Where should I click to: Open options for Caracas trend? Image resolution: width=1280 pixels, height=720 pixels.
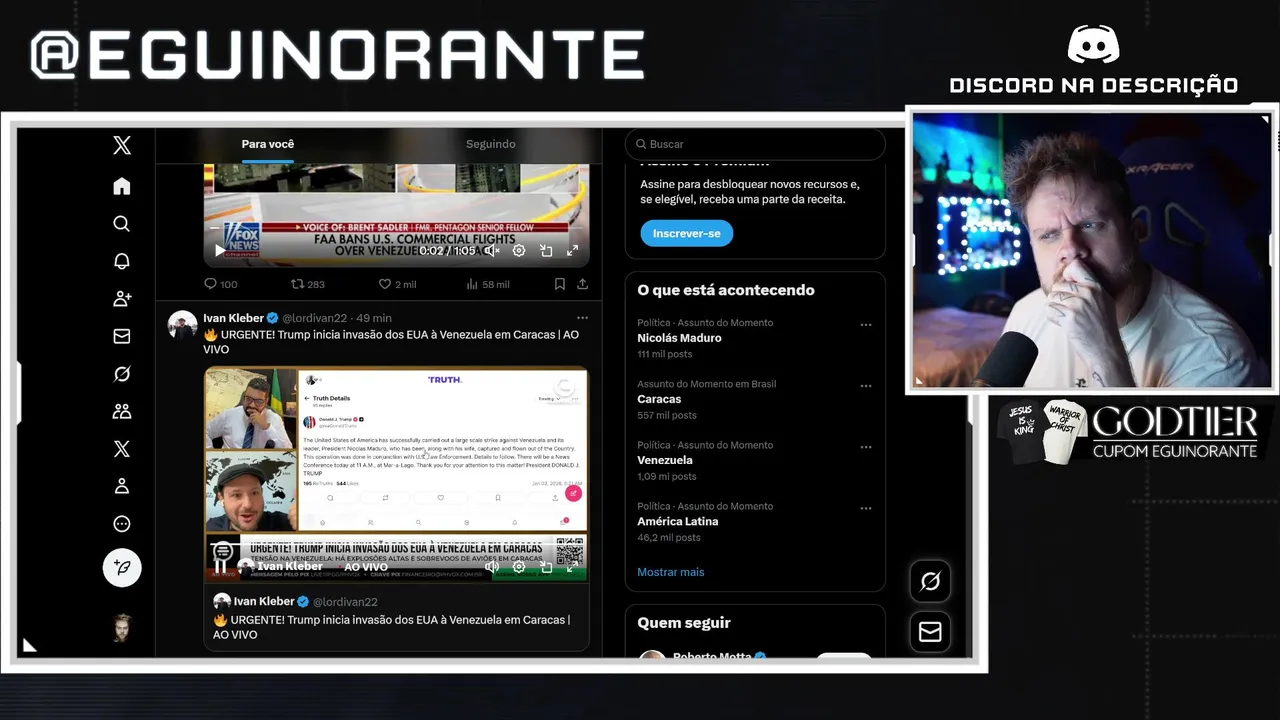click(x=866, y=386)
